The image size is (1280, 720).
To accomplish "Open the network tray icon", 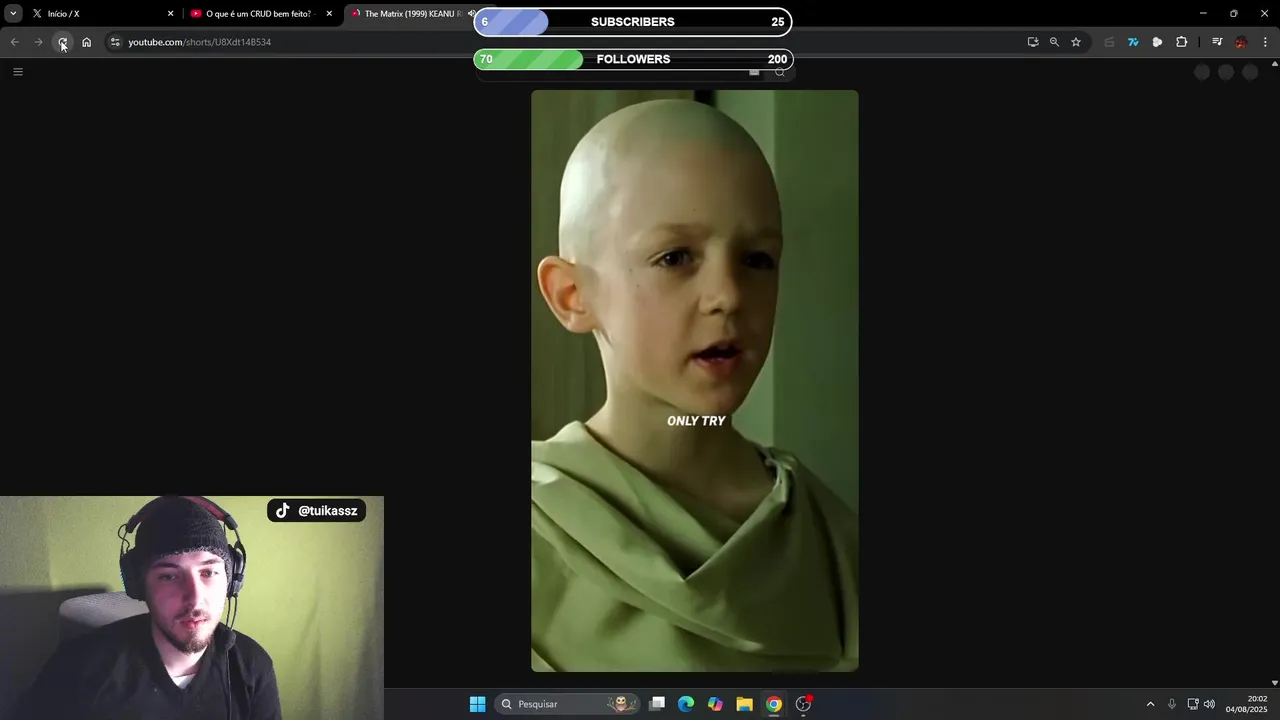I will tap(1192, 704).
